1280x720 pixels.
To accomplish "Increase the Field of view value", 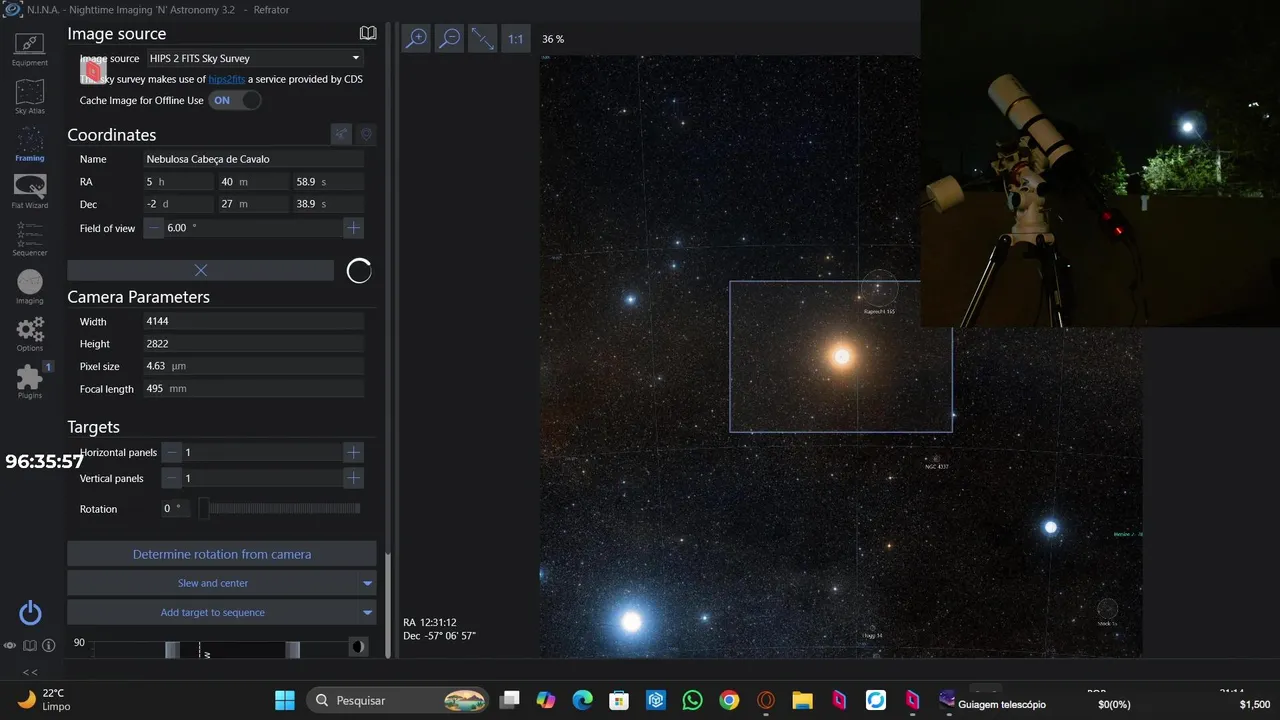I will 353,228.
